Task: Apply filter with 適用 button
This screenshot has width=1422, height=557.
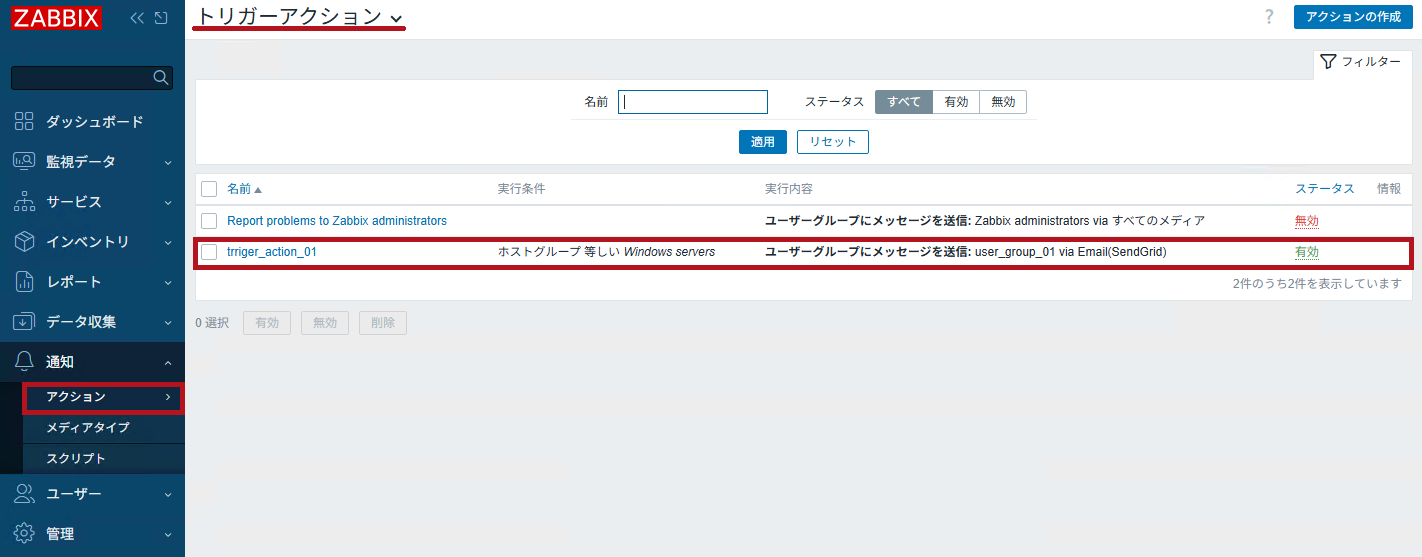Action: coord(763,142)
